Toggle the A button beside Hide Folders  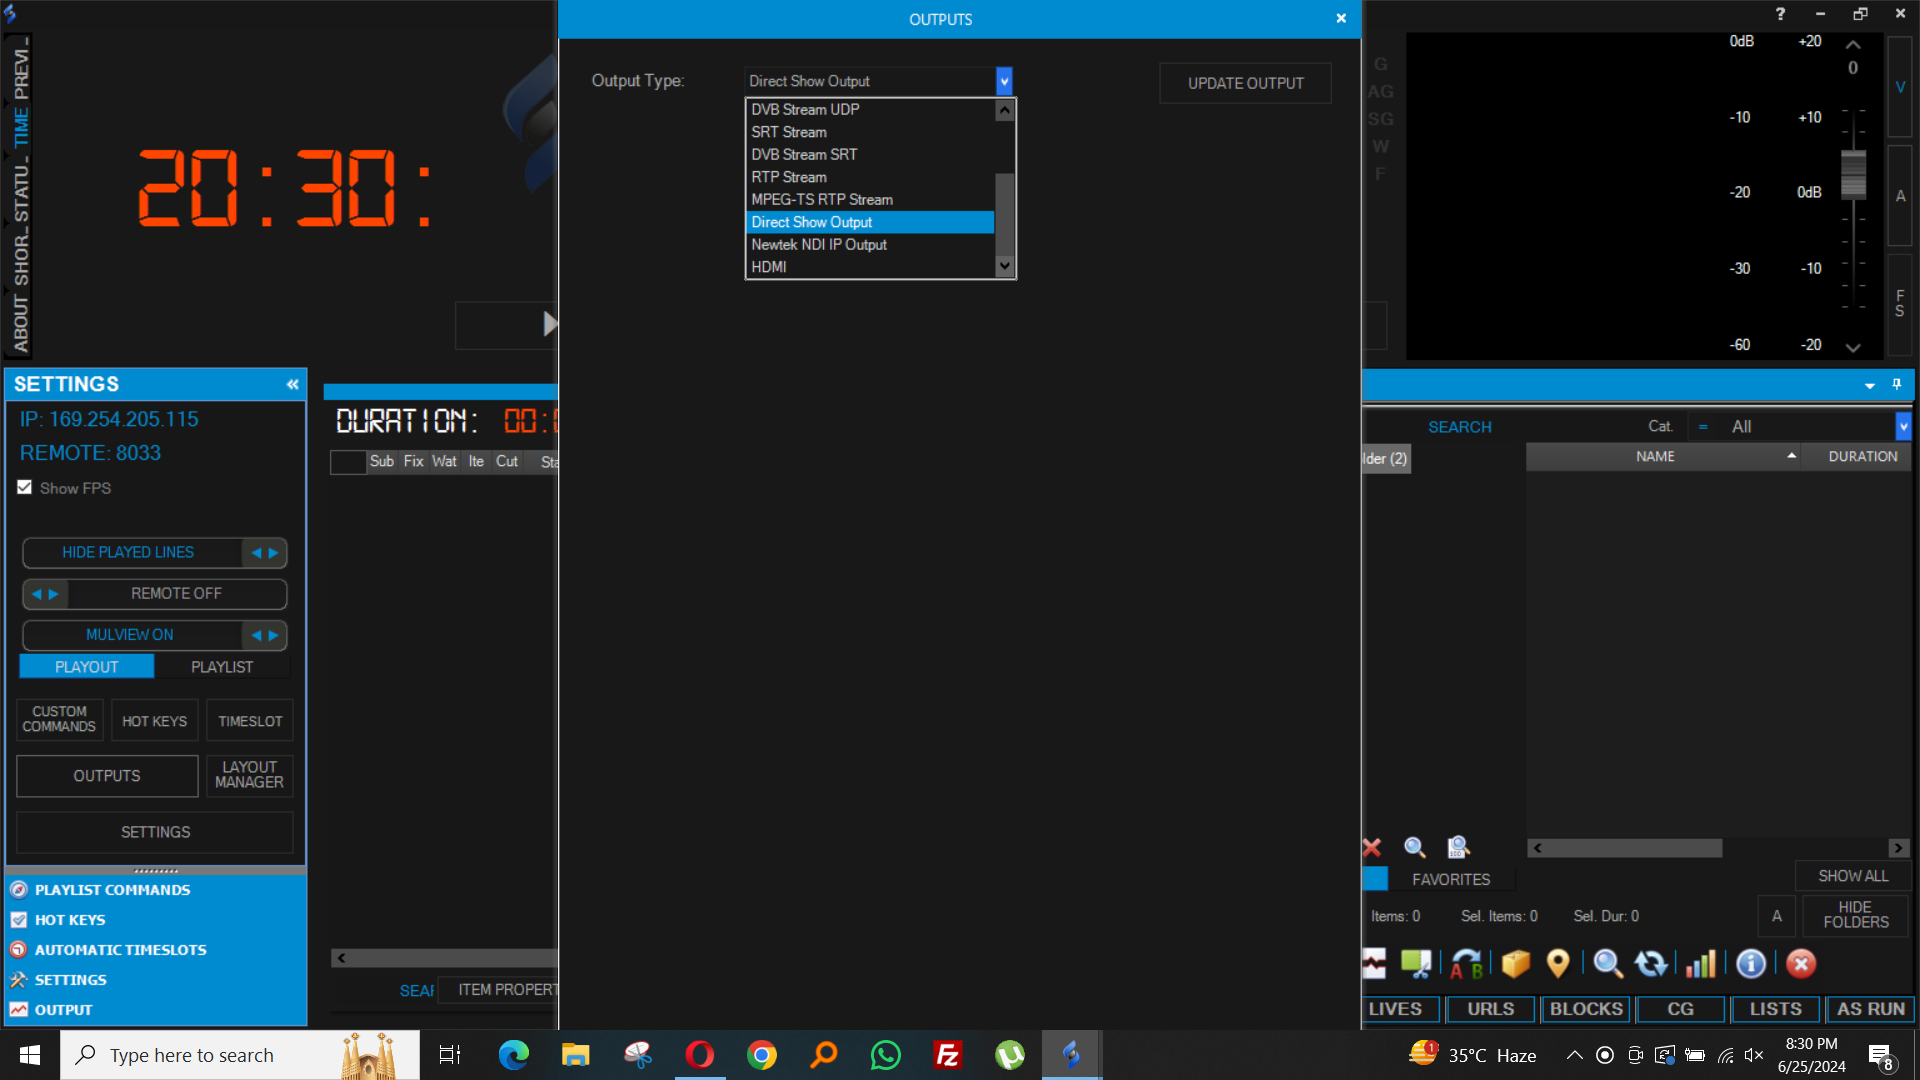[x=1777, y=916]
